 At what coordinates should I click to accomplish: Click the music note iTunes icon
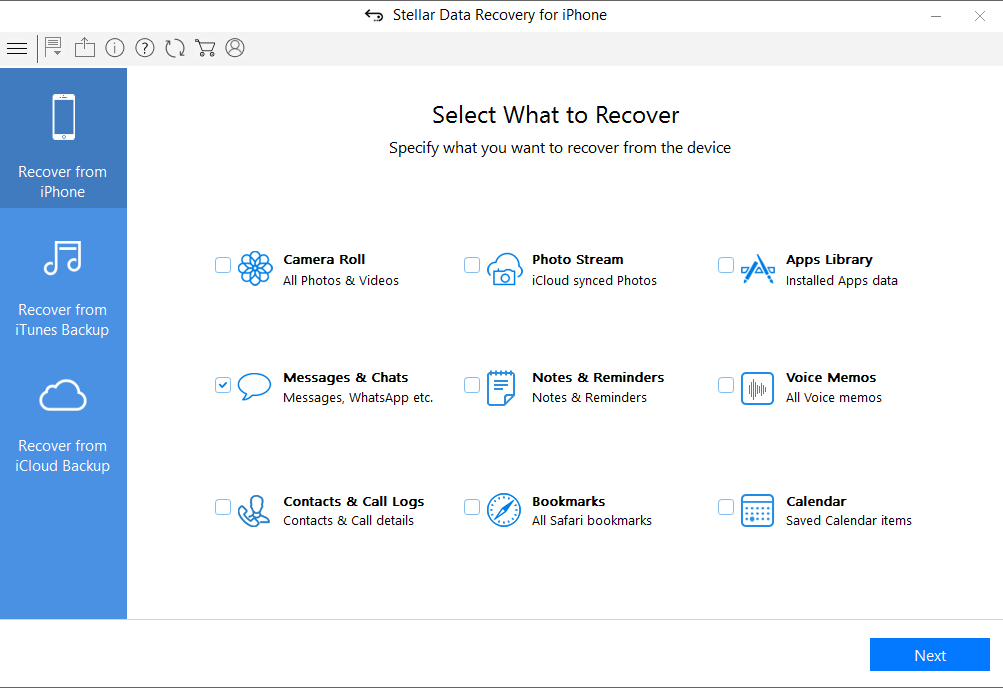[63, 258]
